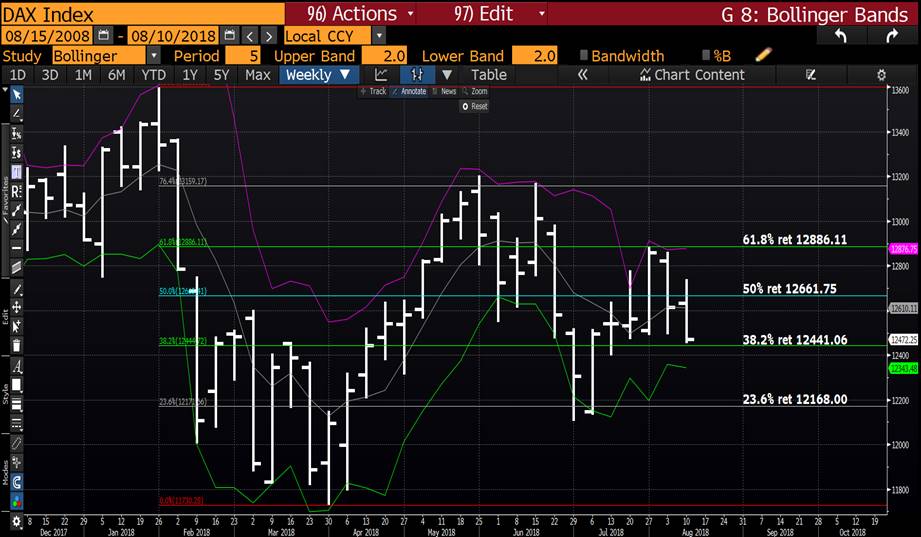Edit the Upper Band value field

pyautogui.click(x=384, y=56)
